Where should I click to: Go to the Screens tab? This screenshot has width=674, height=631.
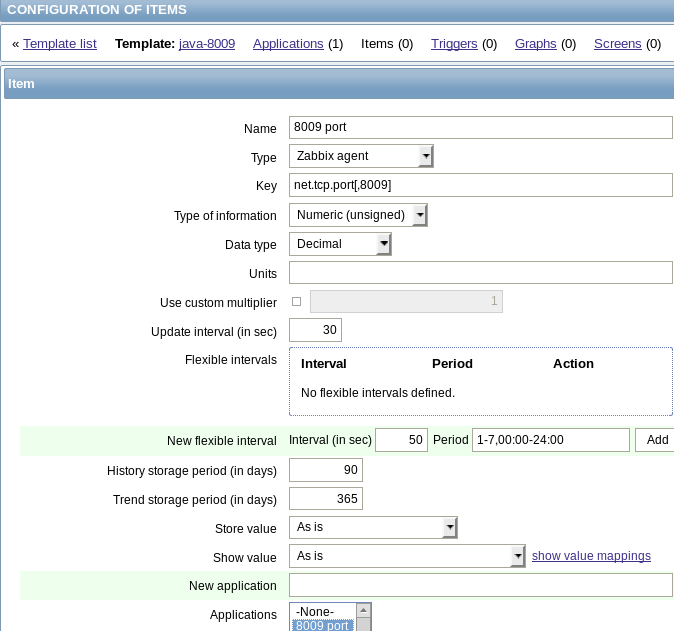[x=618, y=44]
